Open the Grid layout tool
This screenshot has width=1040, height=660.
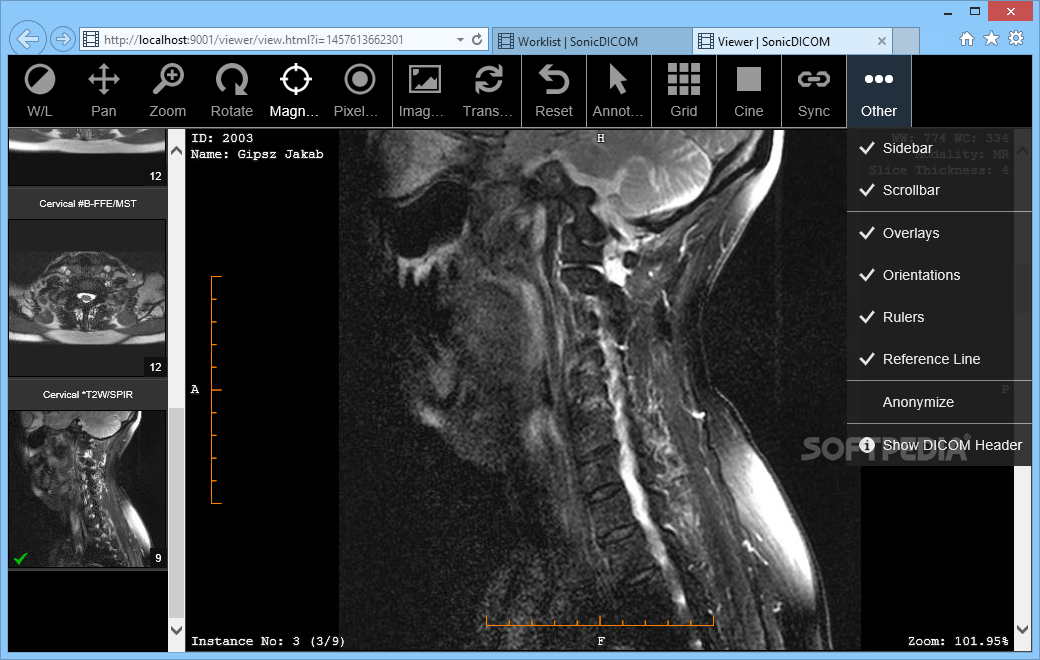(684, 91)
